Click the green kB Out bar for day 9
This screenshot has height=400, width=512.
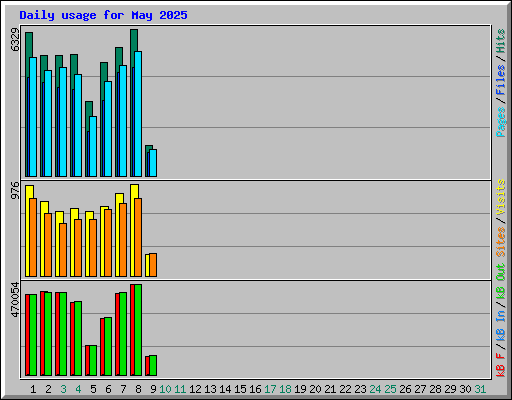pyautogui.click(x=153, y=366)
